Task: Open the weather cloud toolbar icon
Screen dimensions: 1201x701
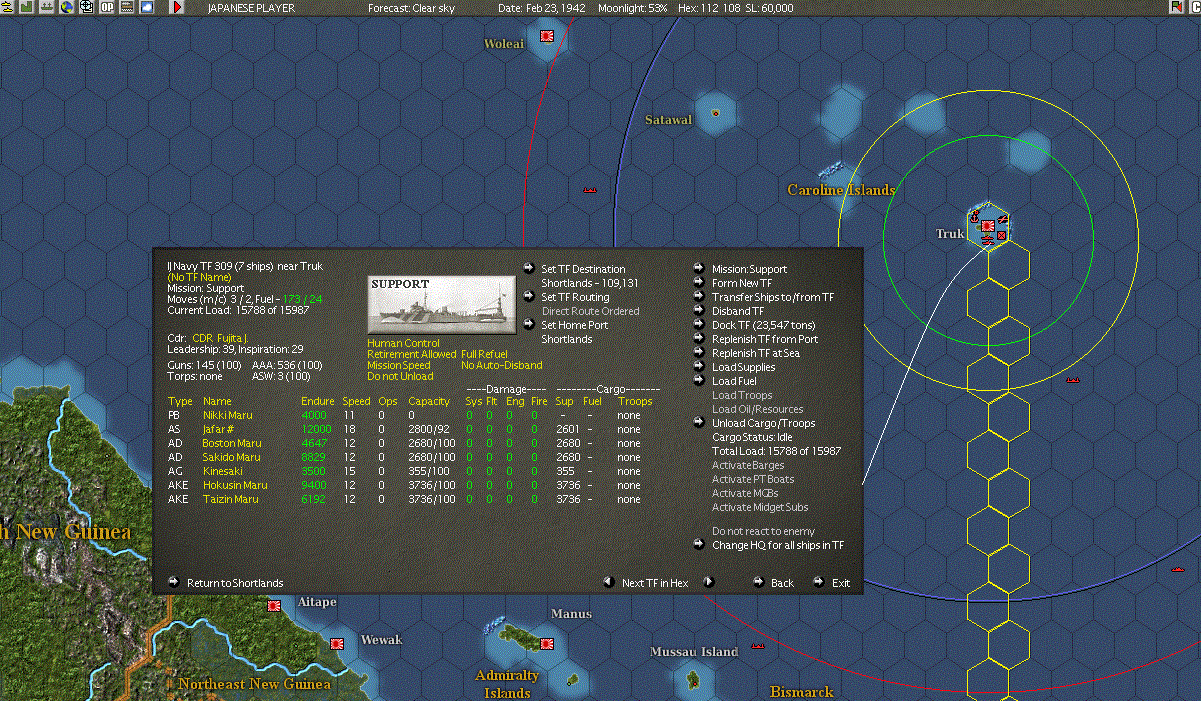Action: [x=146, y=7]
